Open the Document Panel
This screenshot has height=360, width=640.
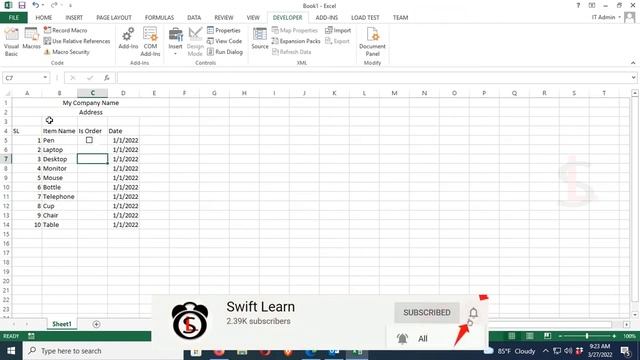(x=372, y=42)
